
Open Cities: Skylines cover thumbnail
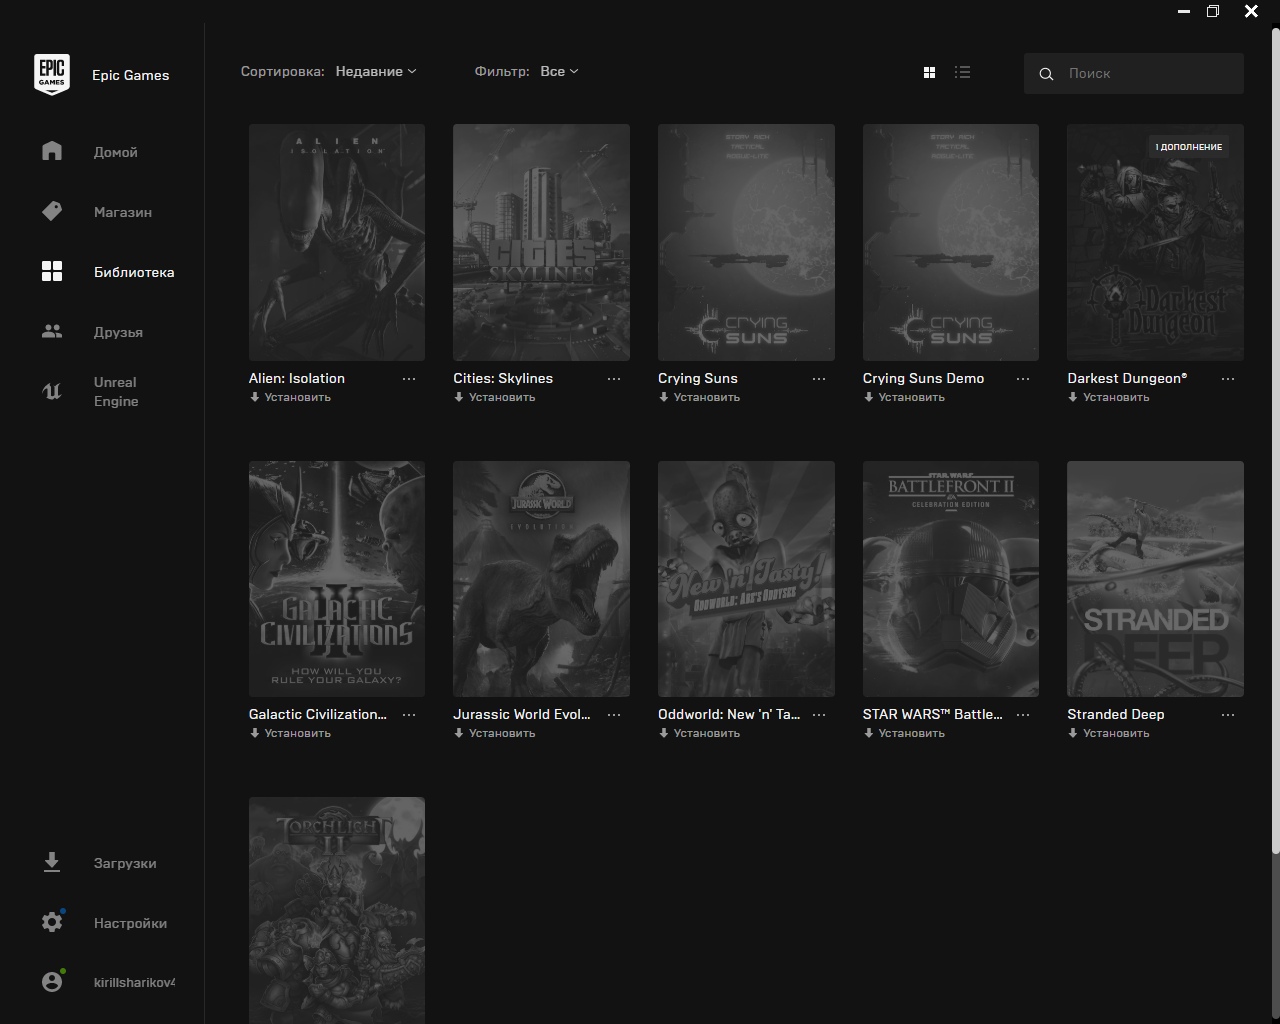tap(541, 242)
